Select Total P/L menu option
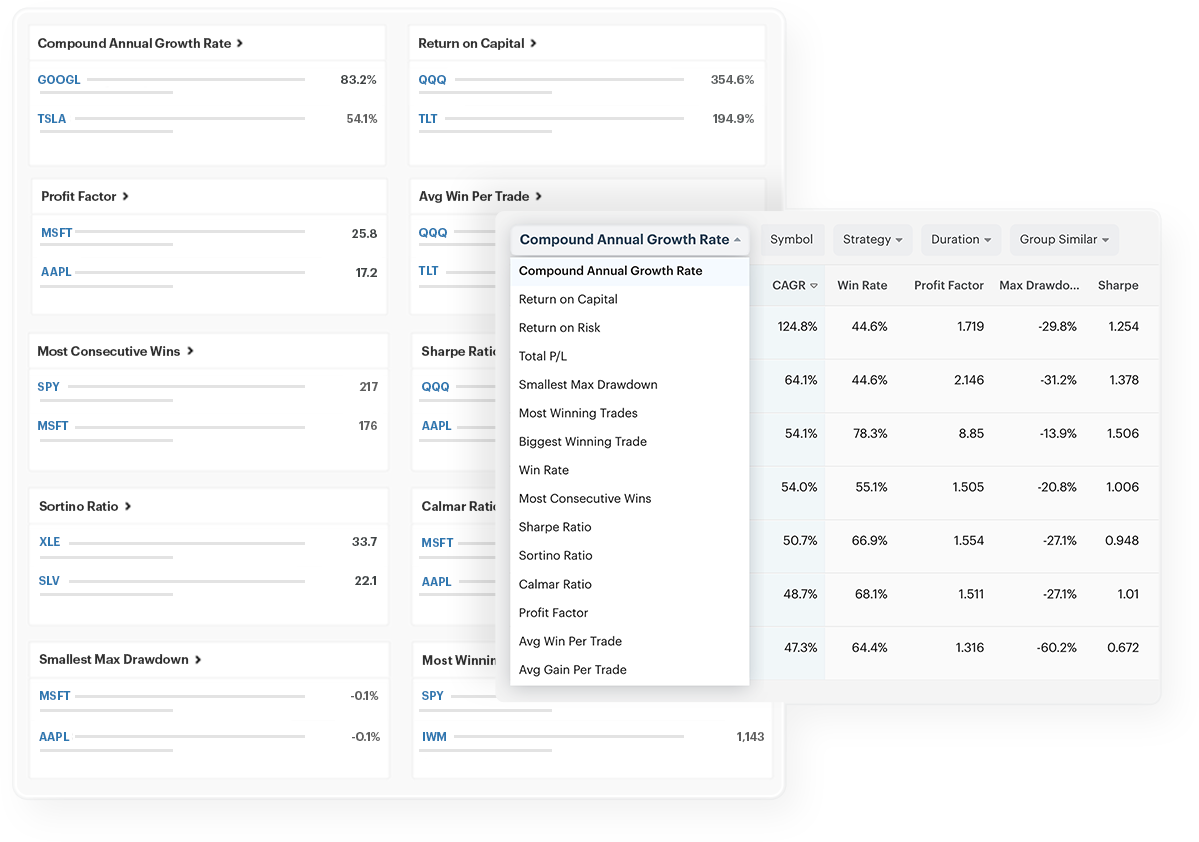Screen dimensions: 1199x842 click(629, 356)
